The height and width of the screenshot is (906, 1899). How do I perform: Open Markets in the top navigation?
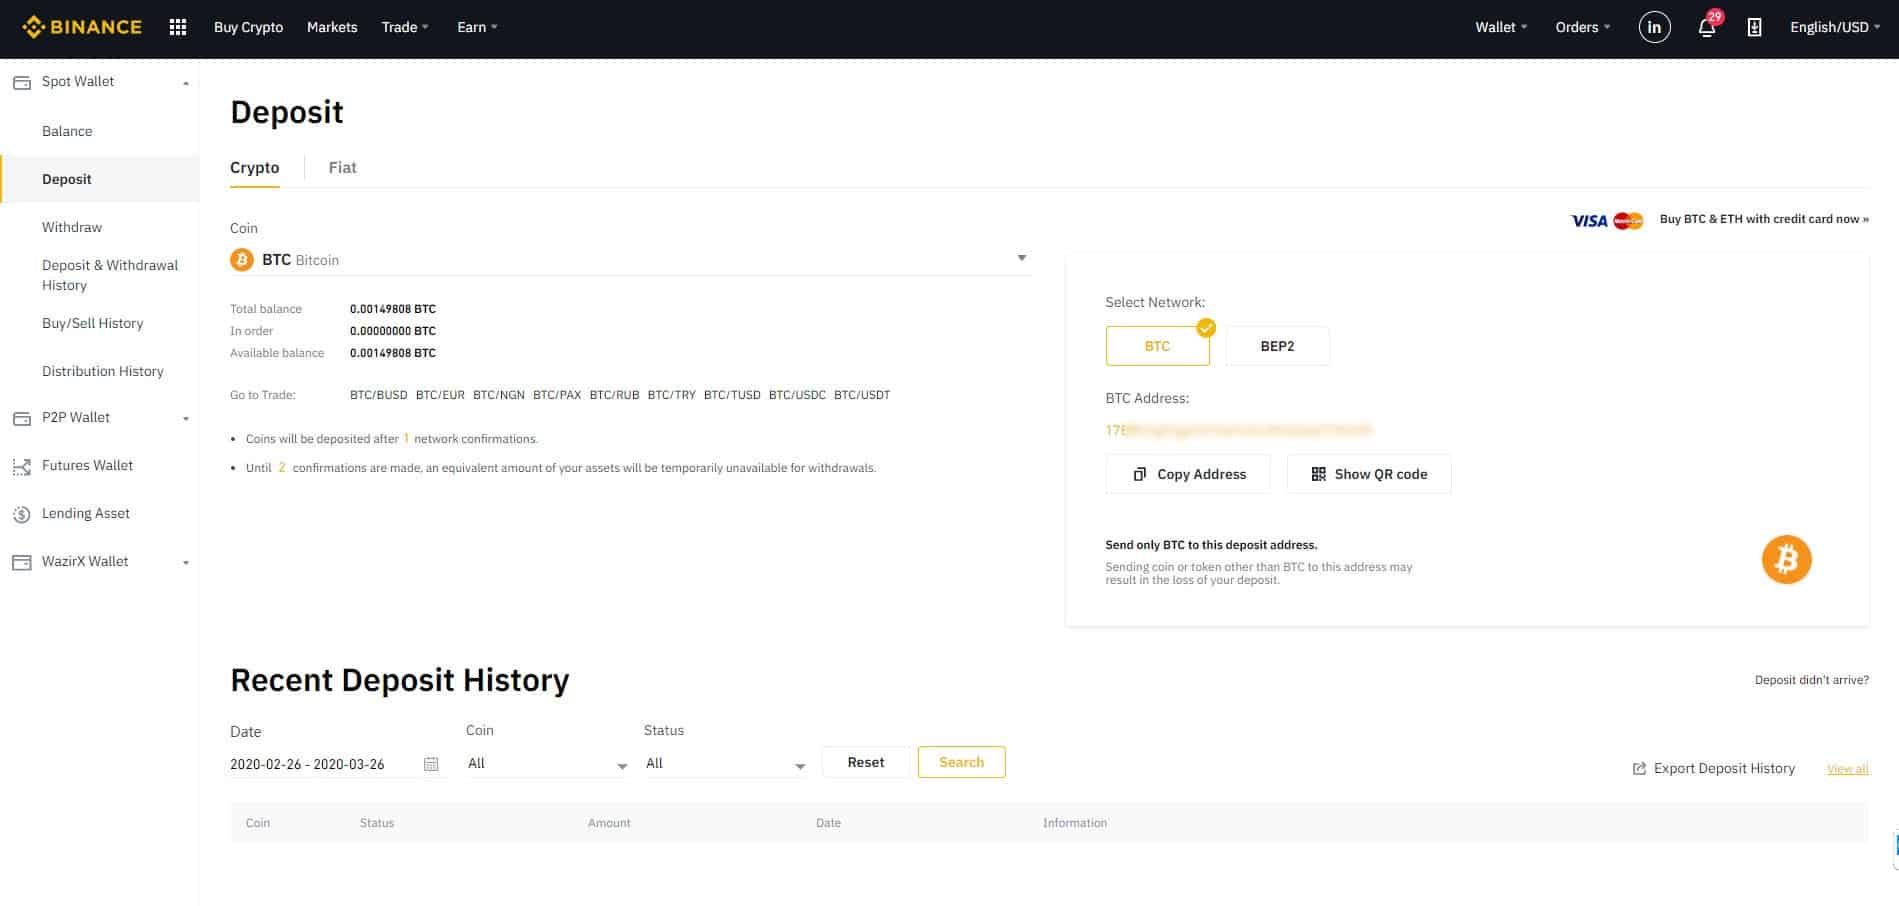point(332,27)
